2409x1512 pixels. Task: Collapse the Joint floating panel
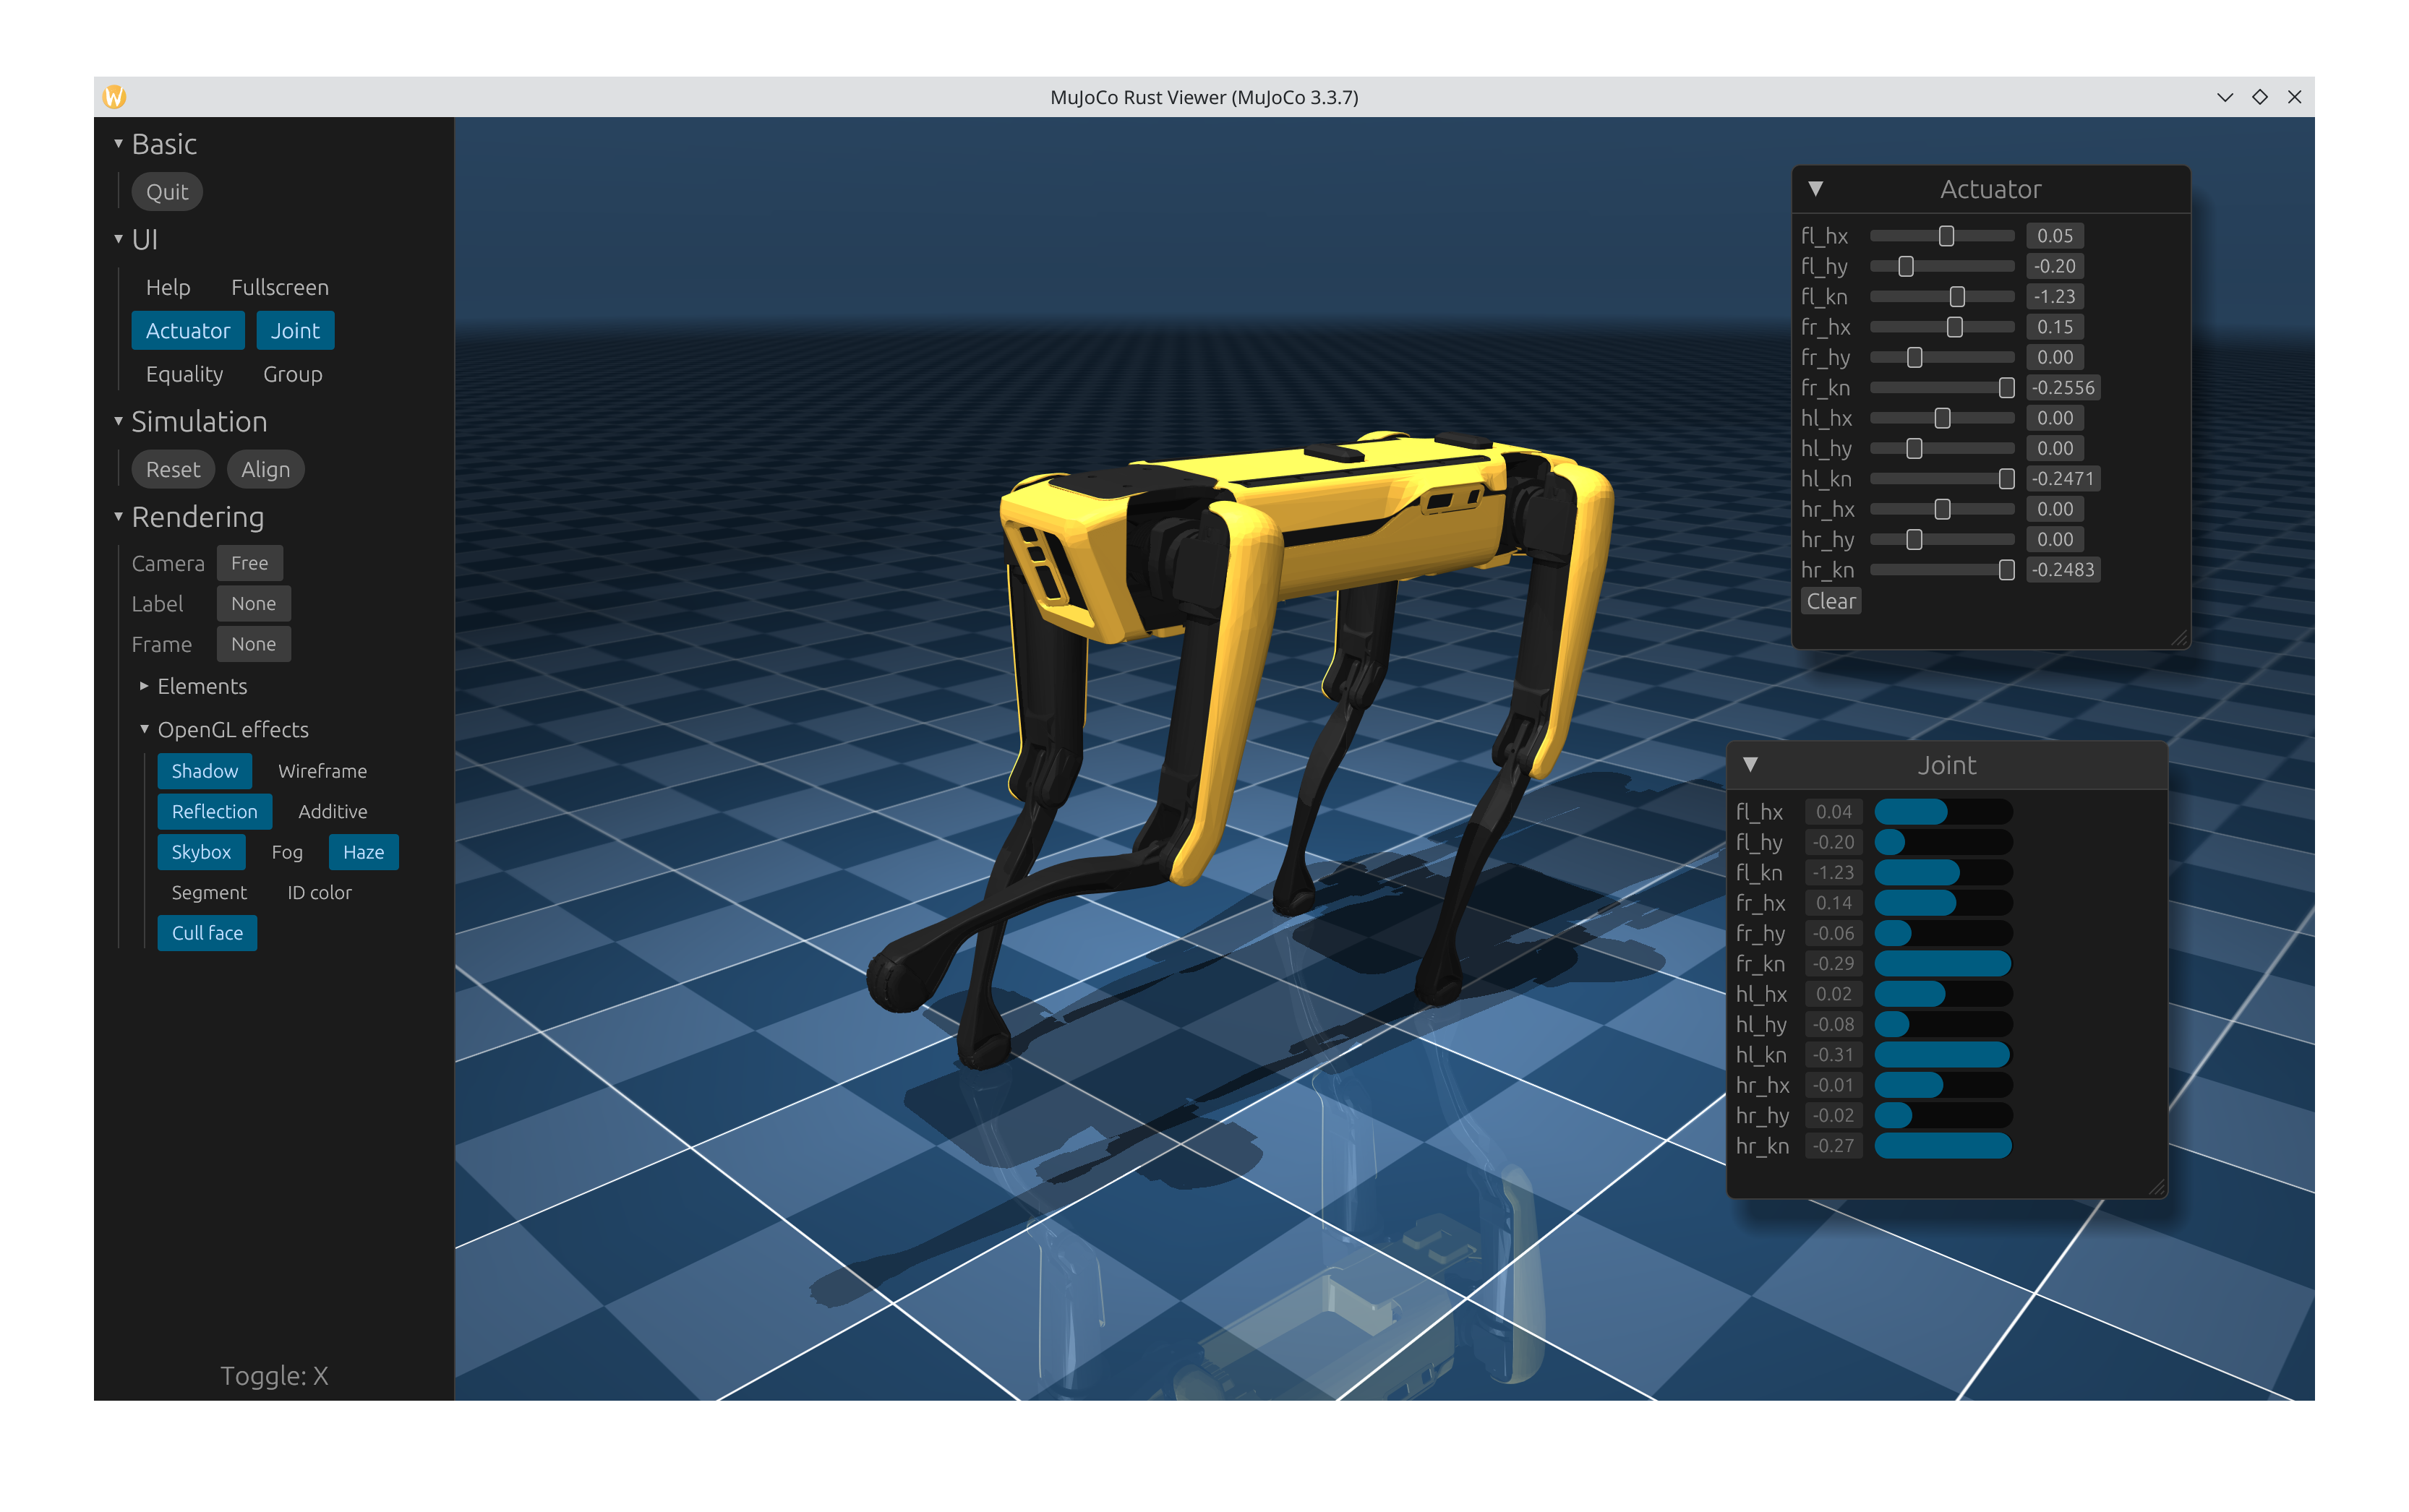tap(1750, 765)
